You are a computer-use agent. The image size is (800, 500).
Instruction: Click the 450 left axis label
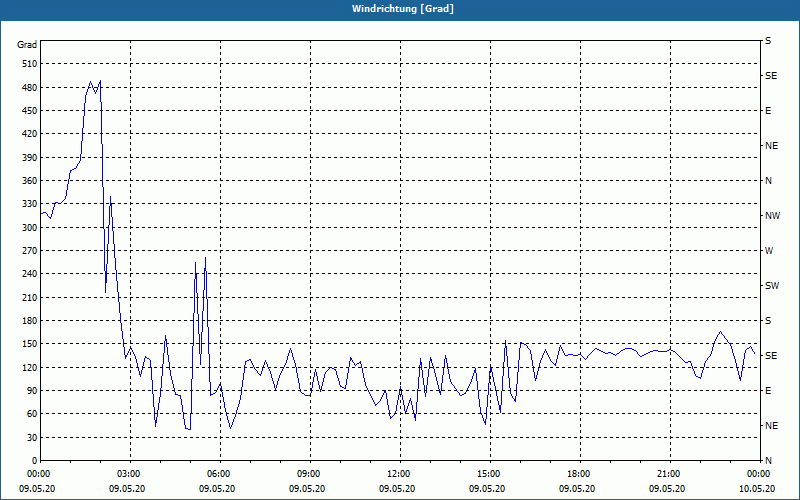pyautogui.click(x=30, y=111)
